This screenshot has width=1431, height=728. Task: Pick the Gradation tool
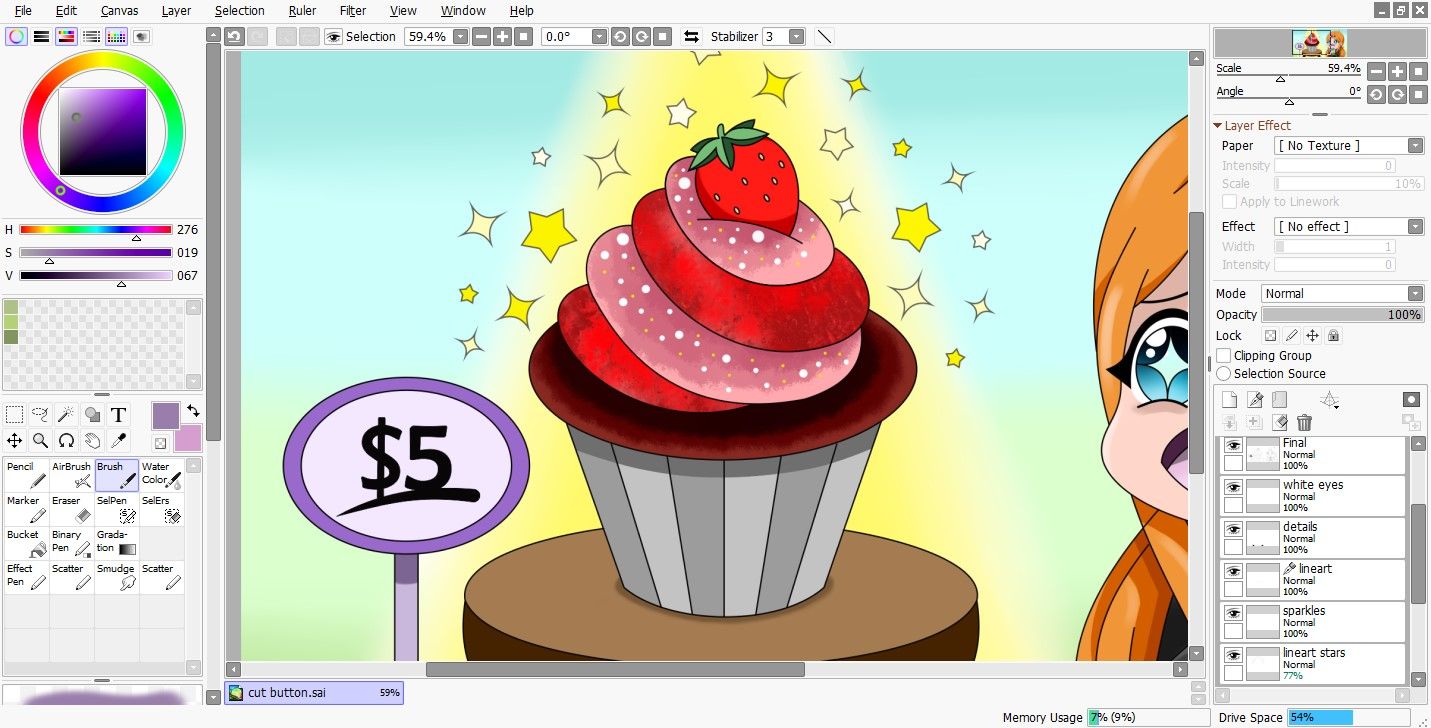pyautogui.click(x=115, y=541)
